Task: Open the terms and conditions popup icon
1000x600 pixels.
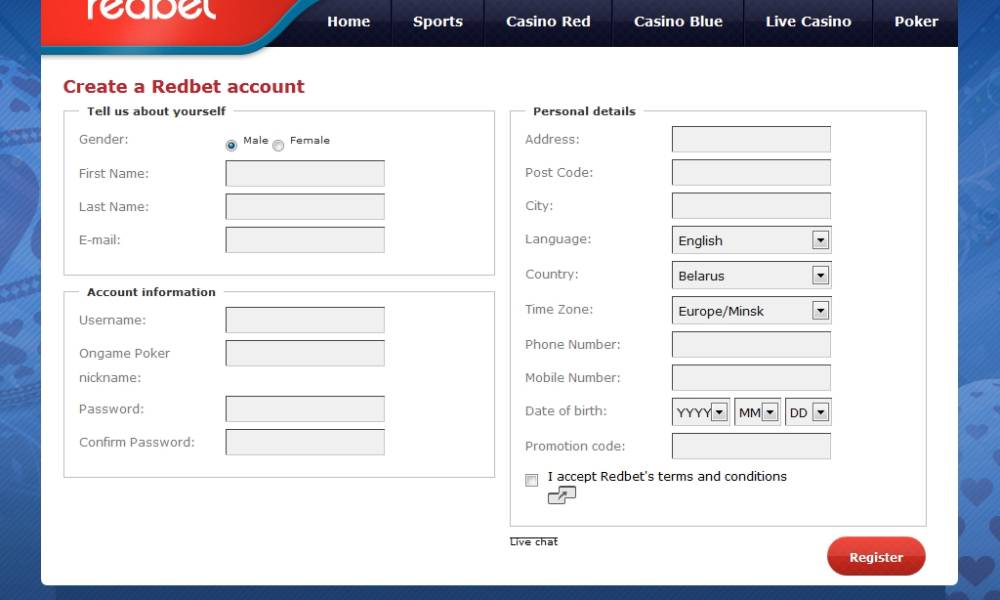Action: (561, 495)
